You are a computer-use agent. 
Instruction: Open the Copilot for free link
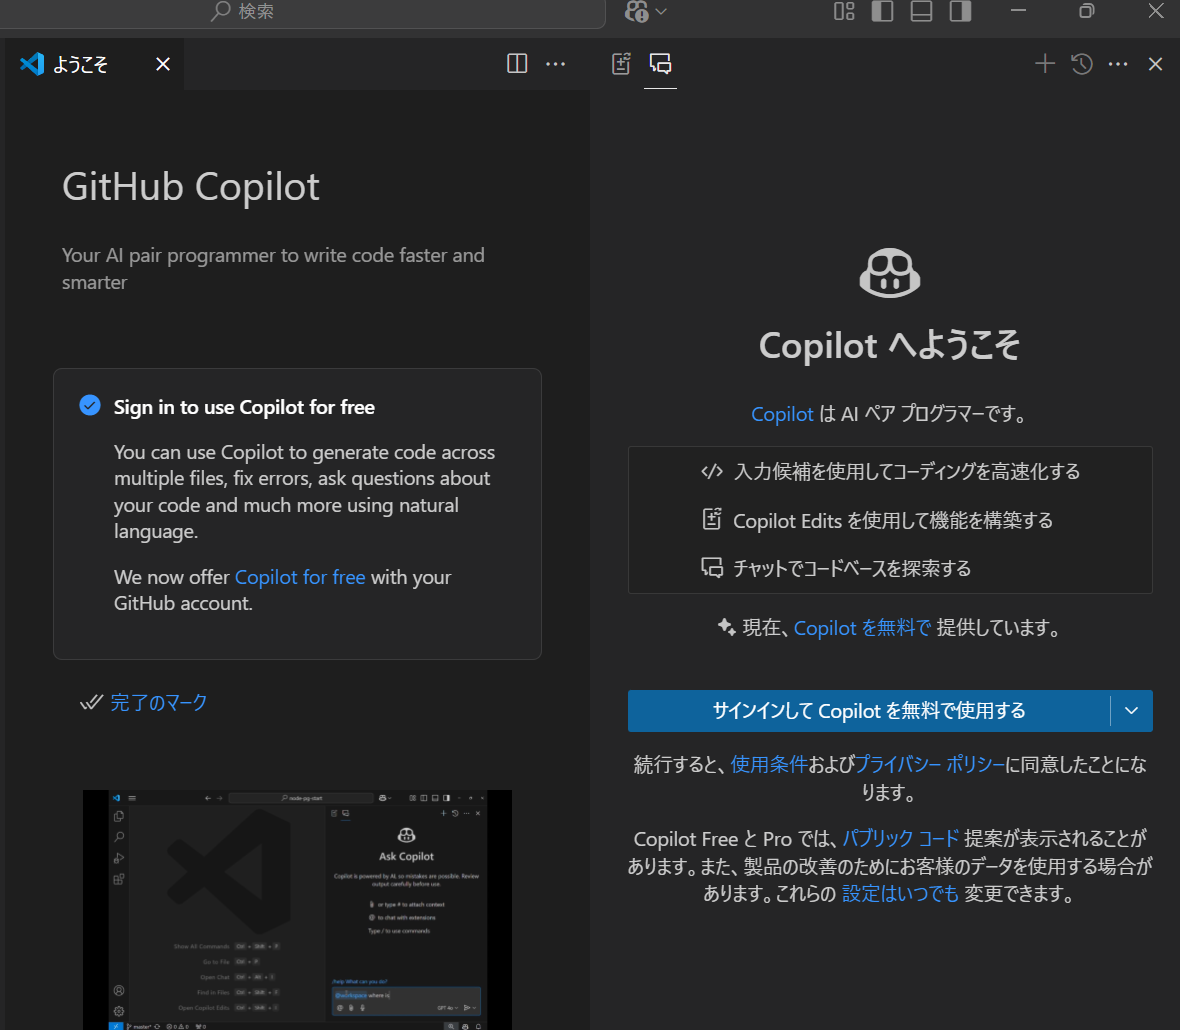tap(300, 577)
